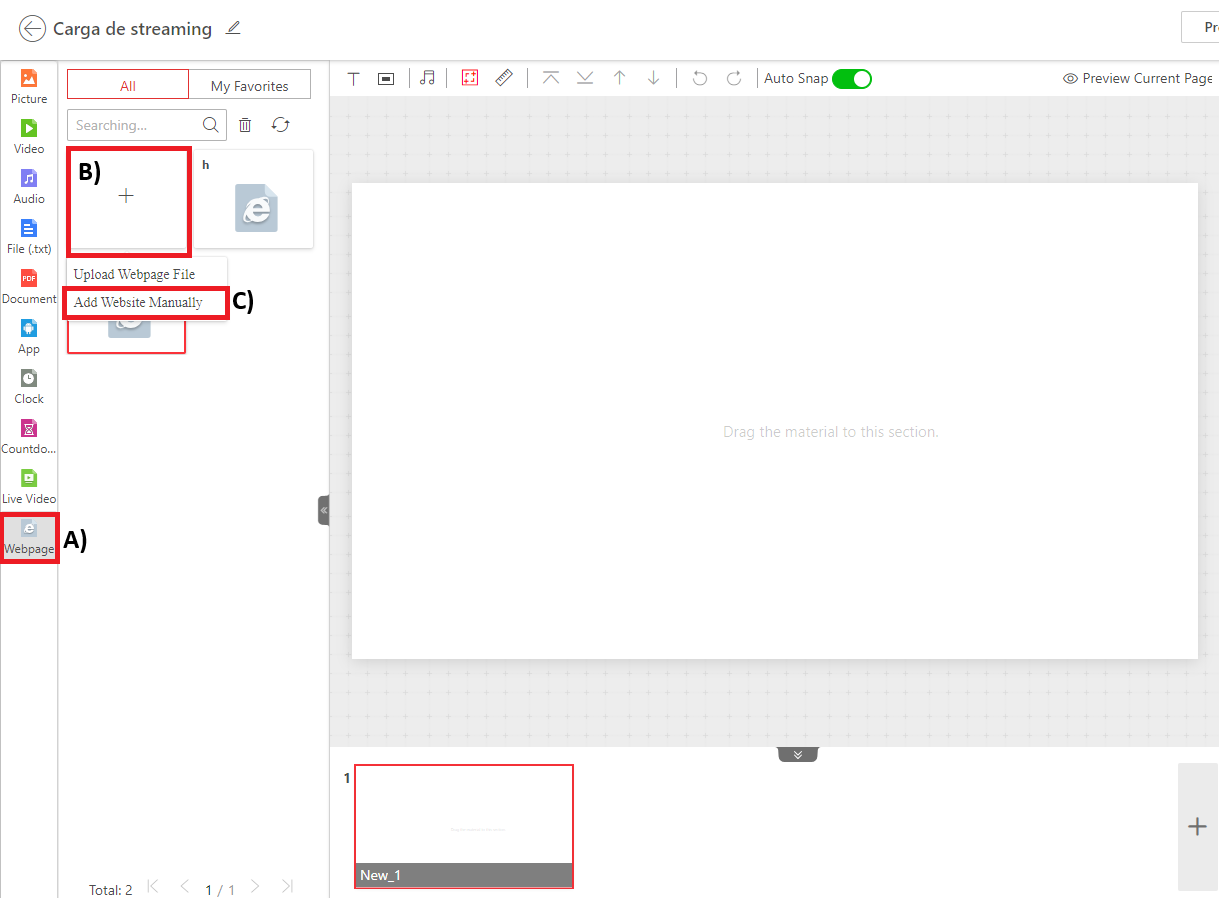1227x898 pixels.
Task: Collapse the page strip using double chevron
Action: point(798,754)
